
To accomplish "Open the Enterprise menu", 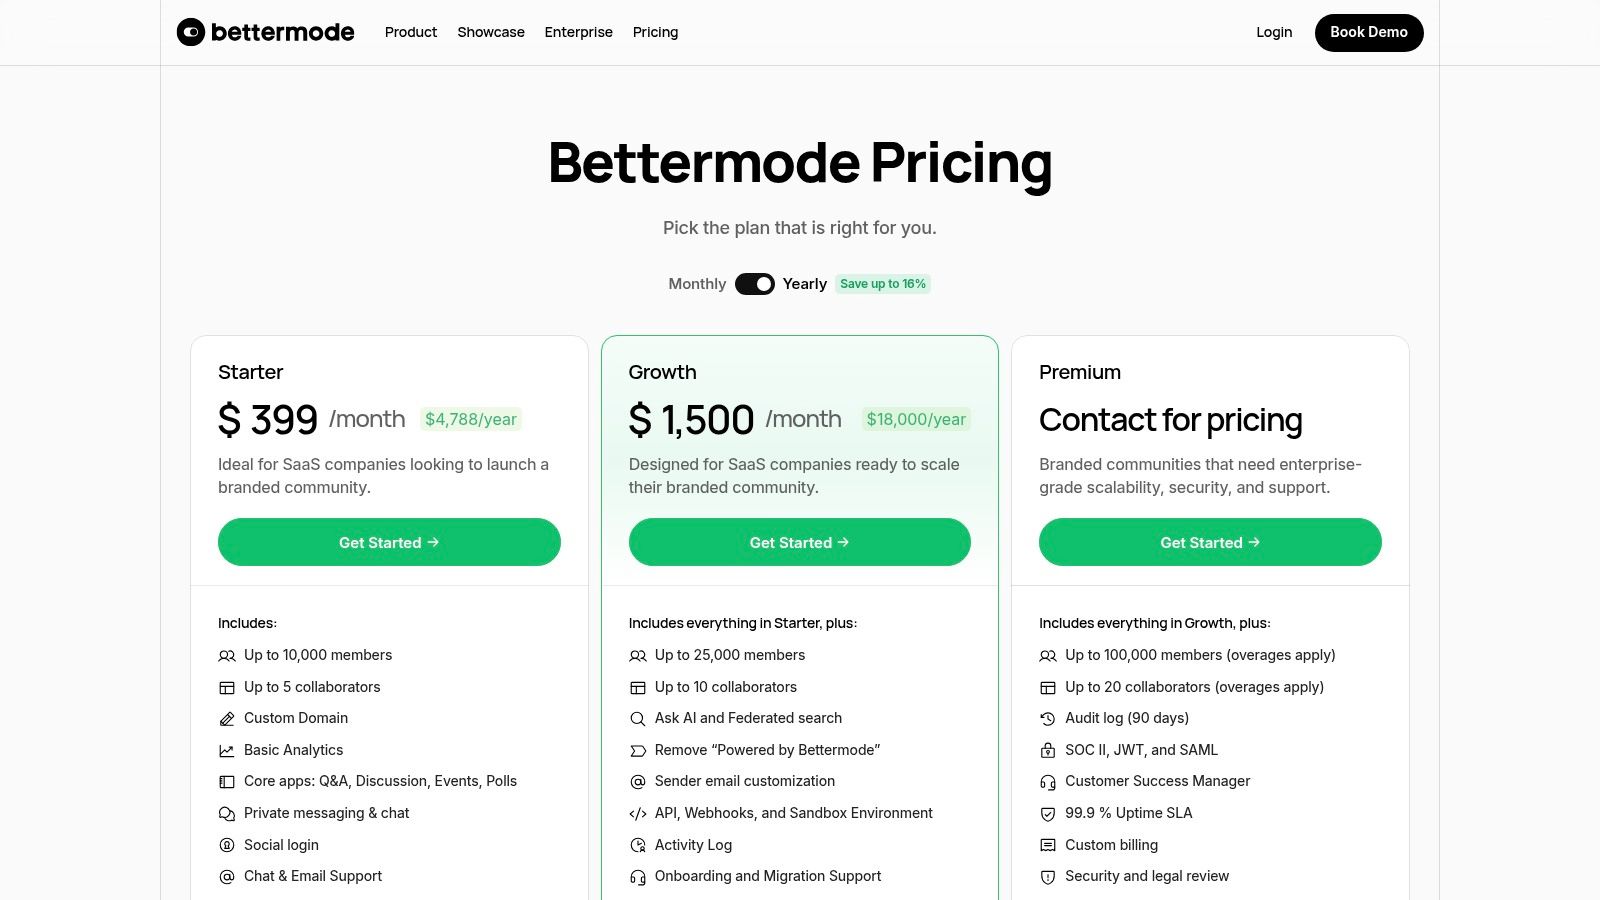I will click(578, 32).
